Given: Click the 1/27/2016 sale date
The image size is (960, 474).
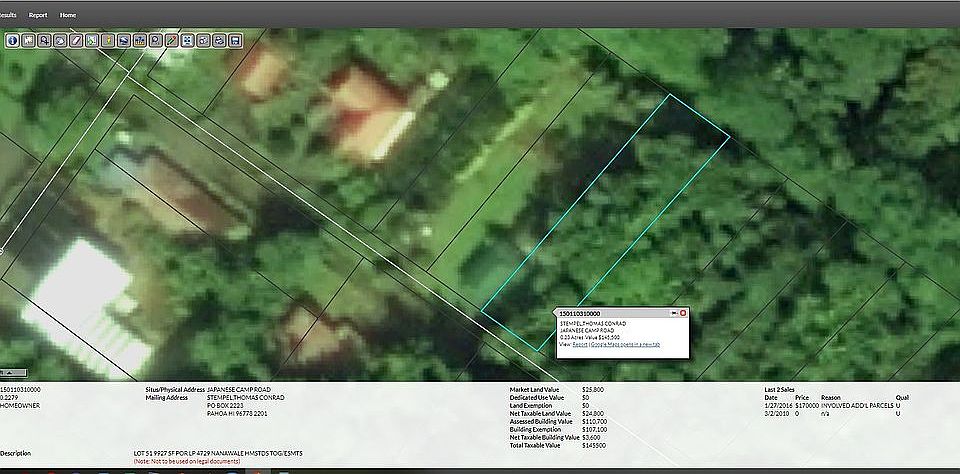Looking at the screenshot, I should pyautogui.click(x=776, y=405).
